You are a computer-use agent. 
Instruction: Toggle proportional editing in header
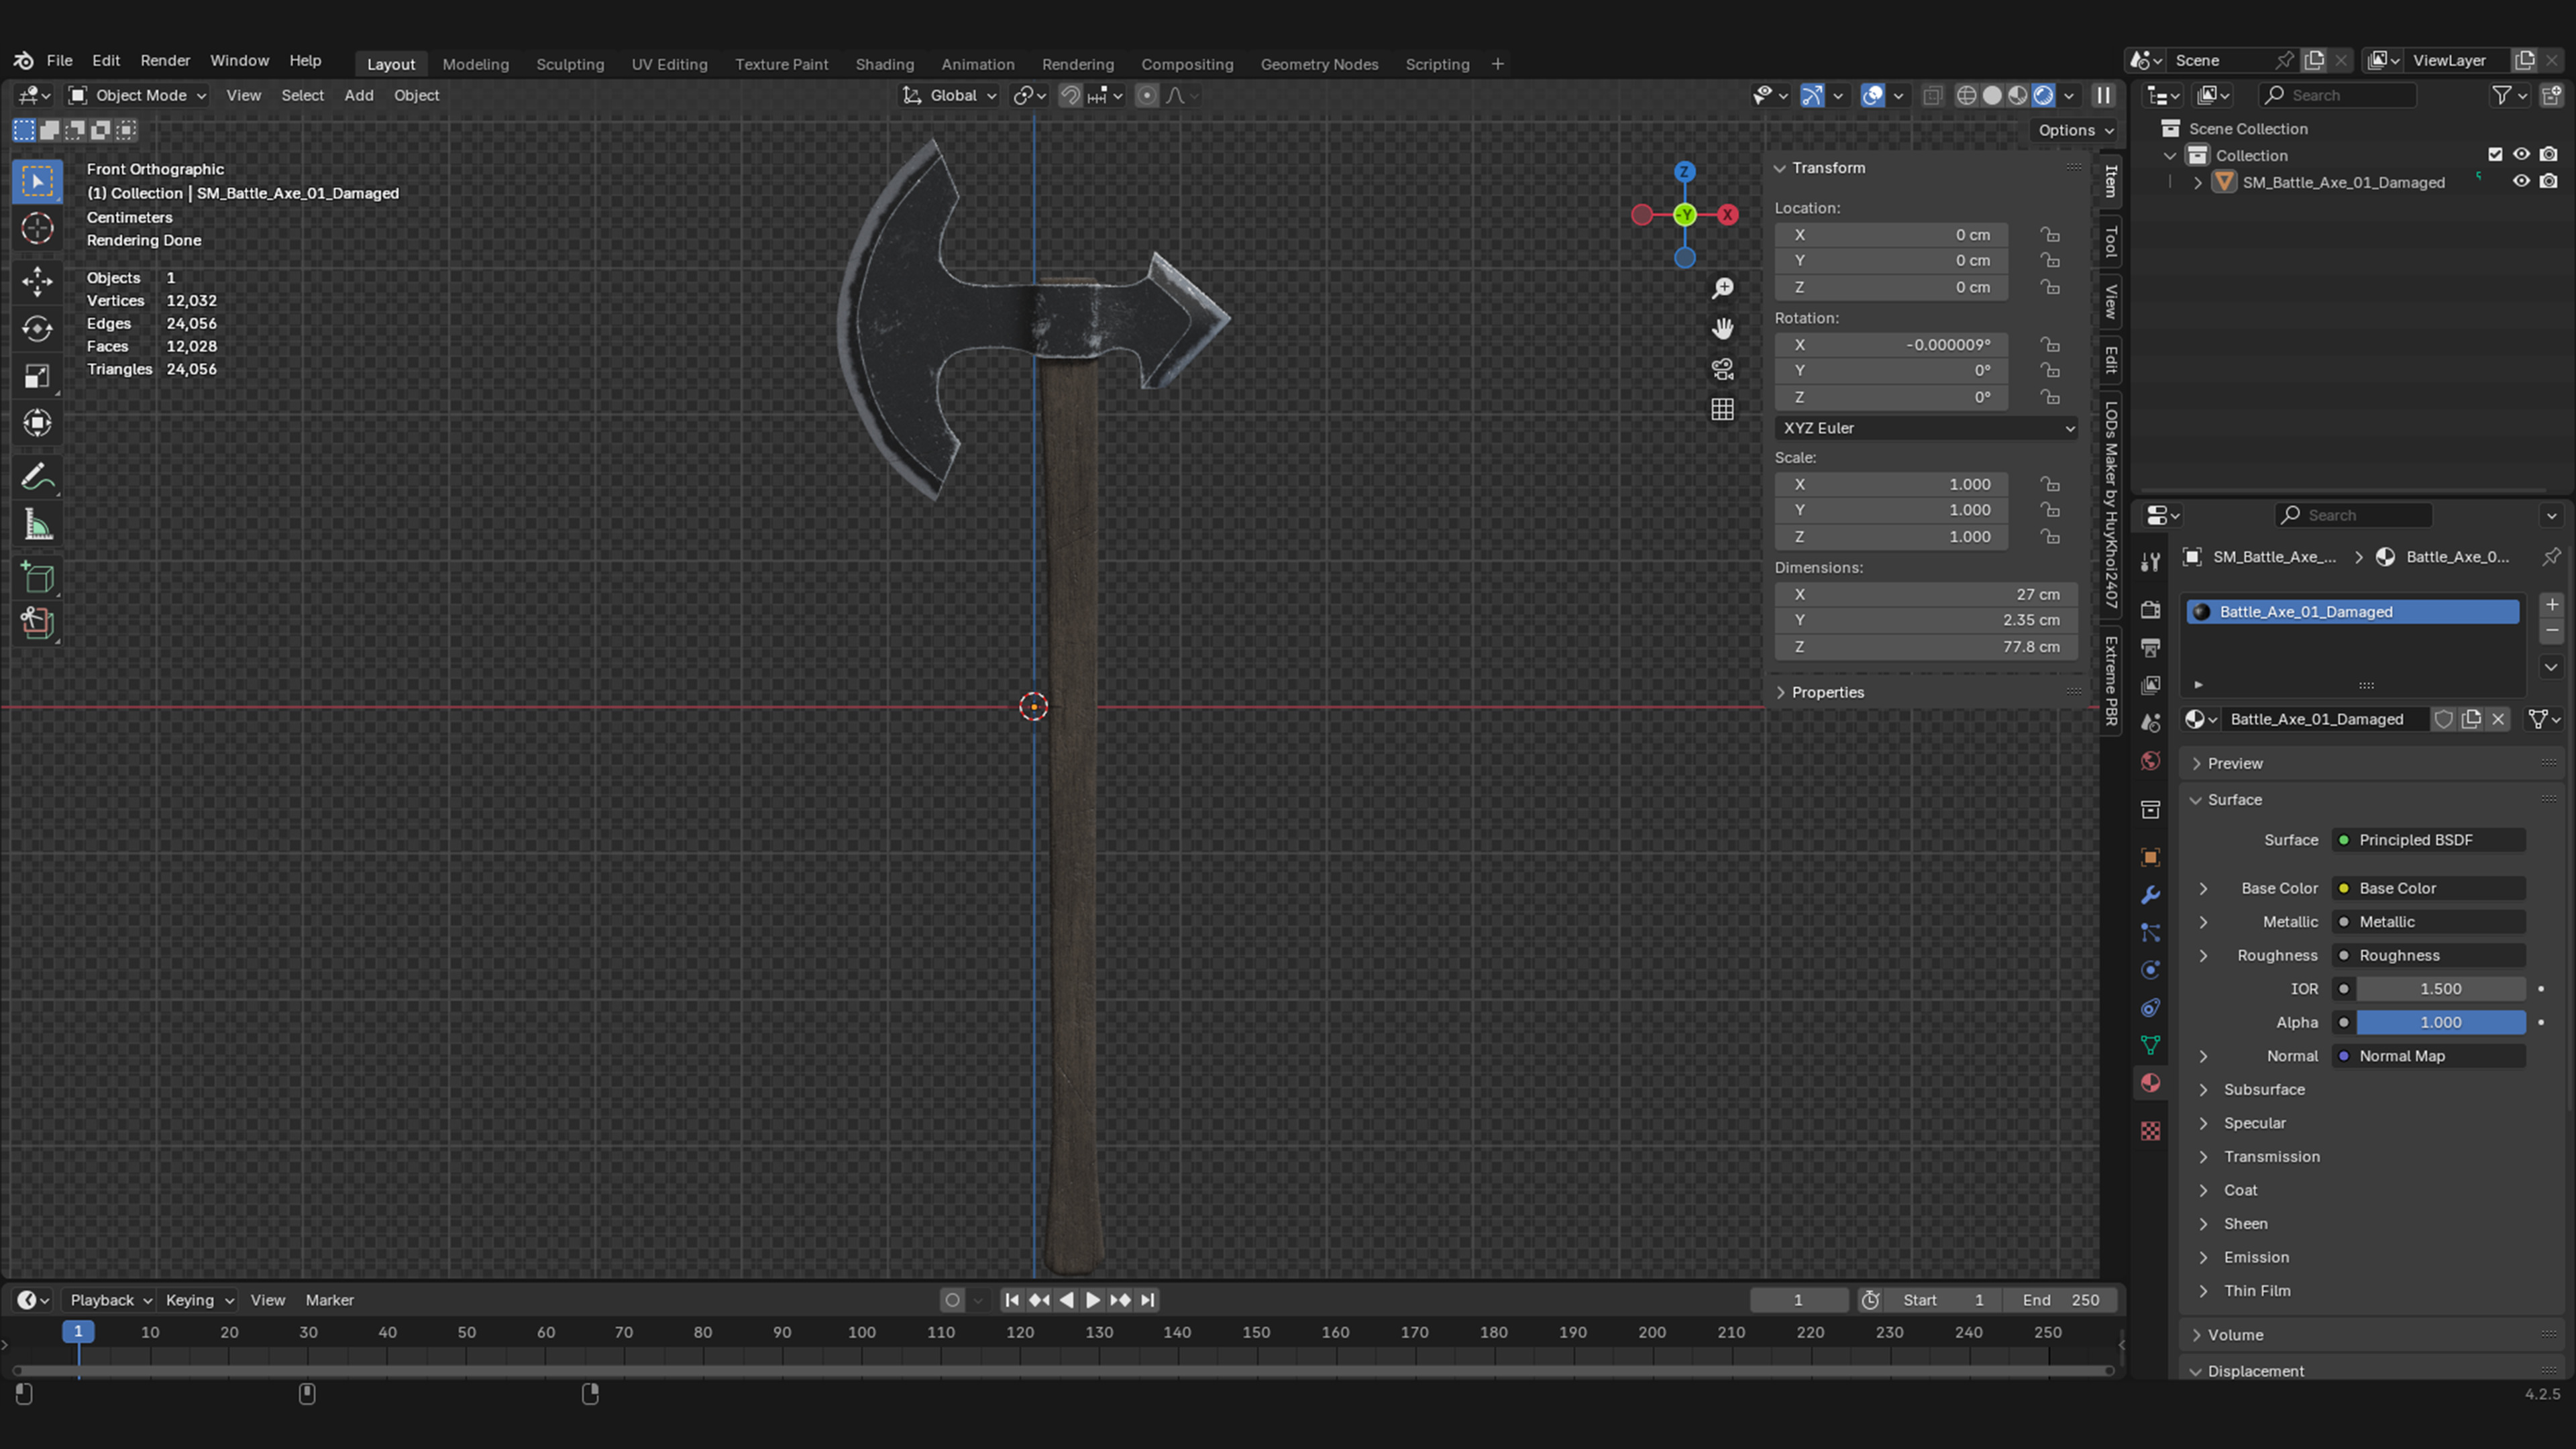click(1147, 95)
